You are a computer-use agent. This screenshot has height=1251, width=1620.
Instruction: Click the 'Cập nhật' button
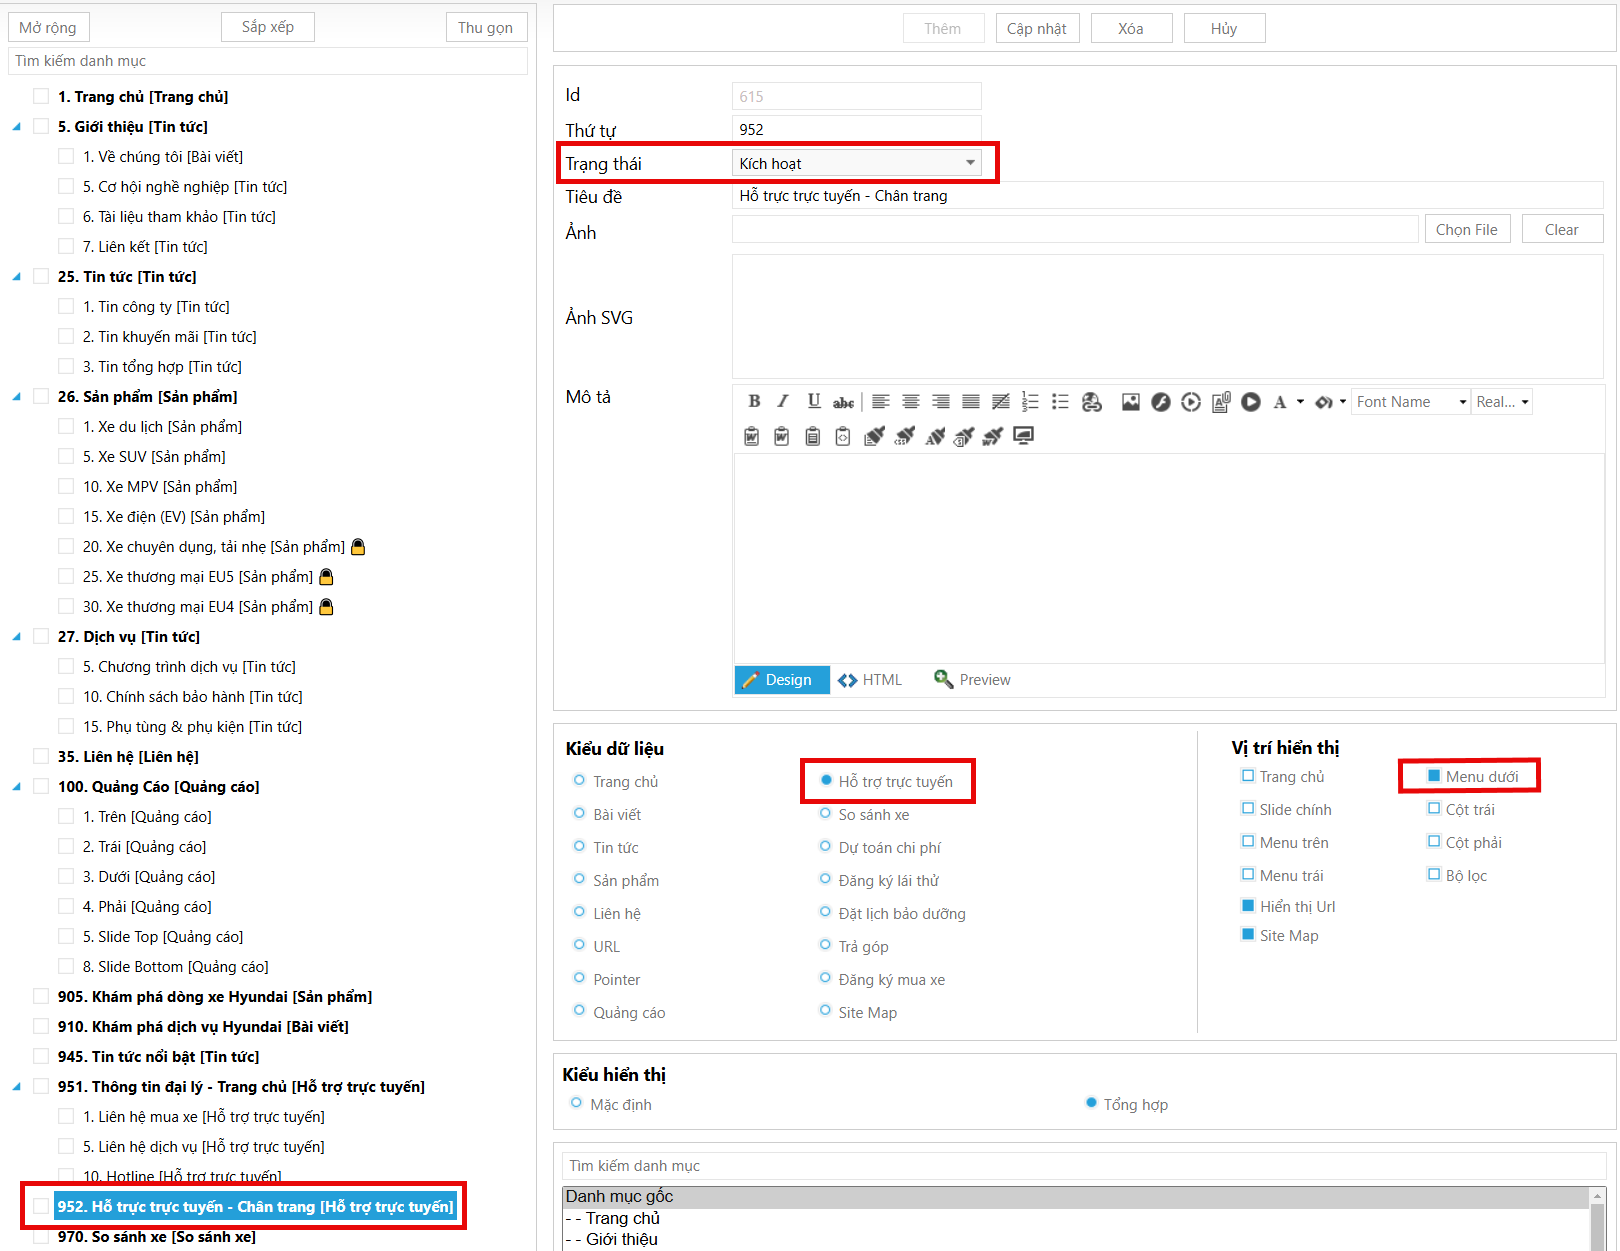coord(1036,28)
